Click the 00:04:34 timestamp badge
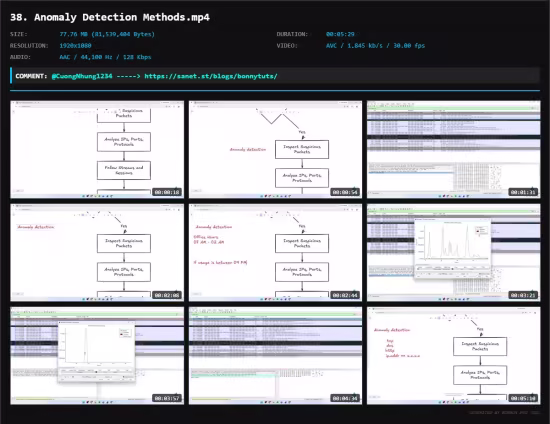 point(345,398)
